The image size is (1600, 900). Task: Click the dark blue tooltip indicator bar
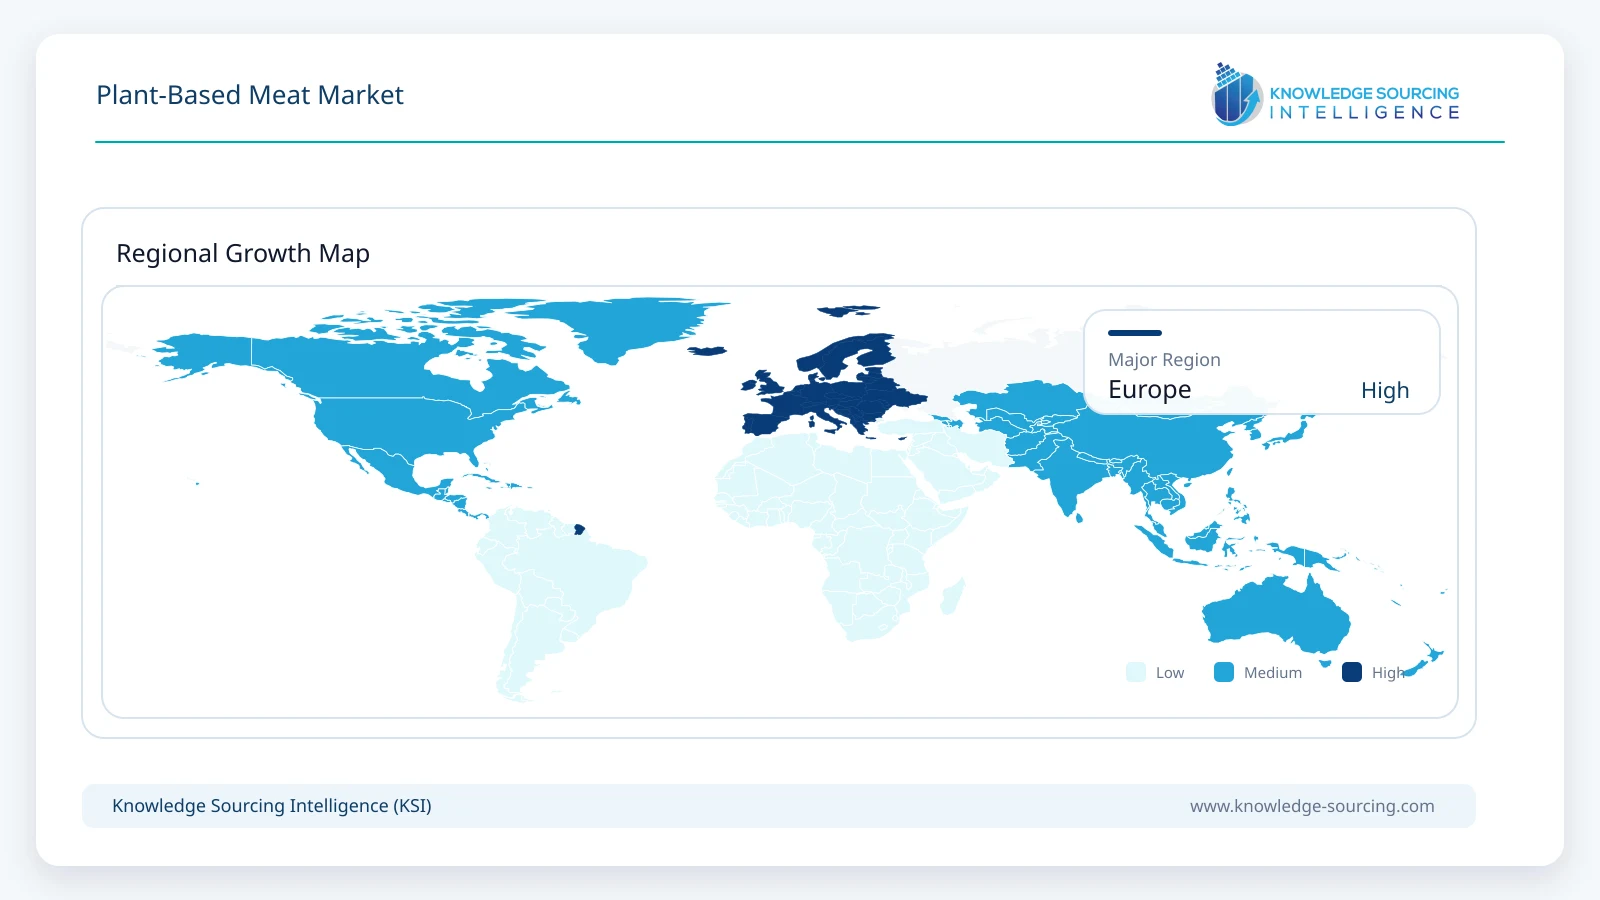coord(1135,333)
